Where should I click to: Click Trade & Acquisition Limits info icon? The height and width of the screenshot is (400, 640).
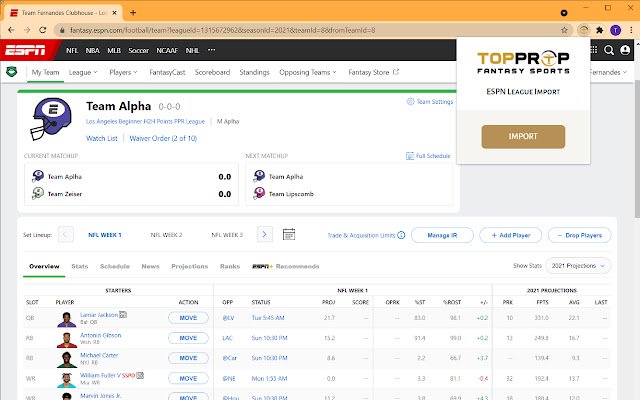click(401, 235)
